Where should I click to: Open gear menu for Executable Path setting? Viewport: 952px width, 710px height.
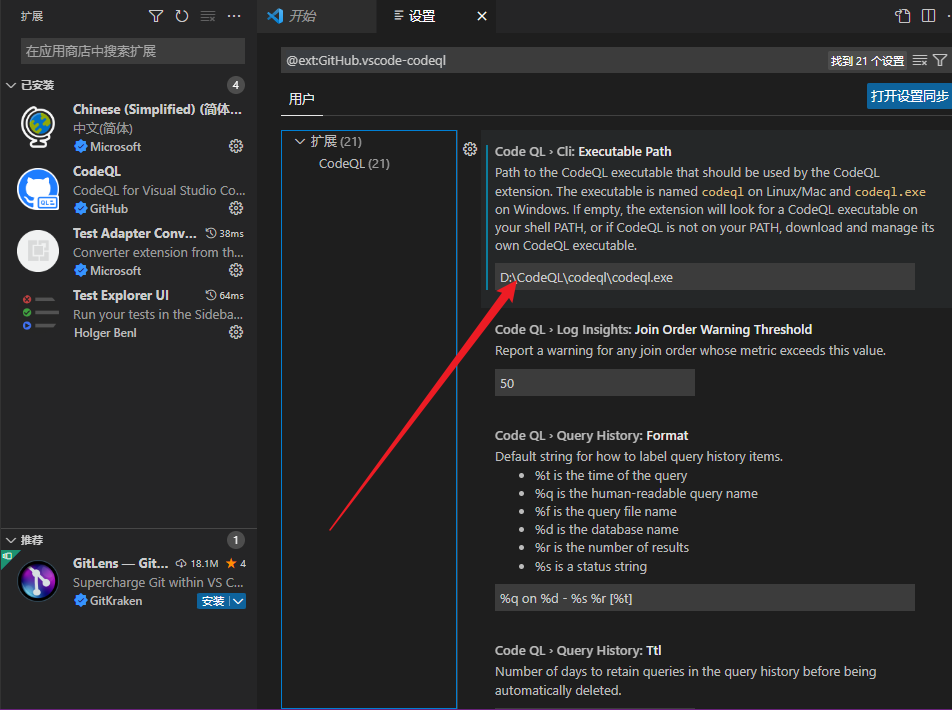point(470,149)
